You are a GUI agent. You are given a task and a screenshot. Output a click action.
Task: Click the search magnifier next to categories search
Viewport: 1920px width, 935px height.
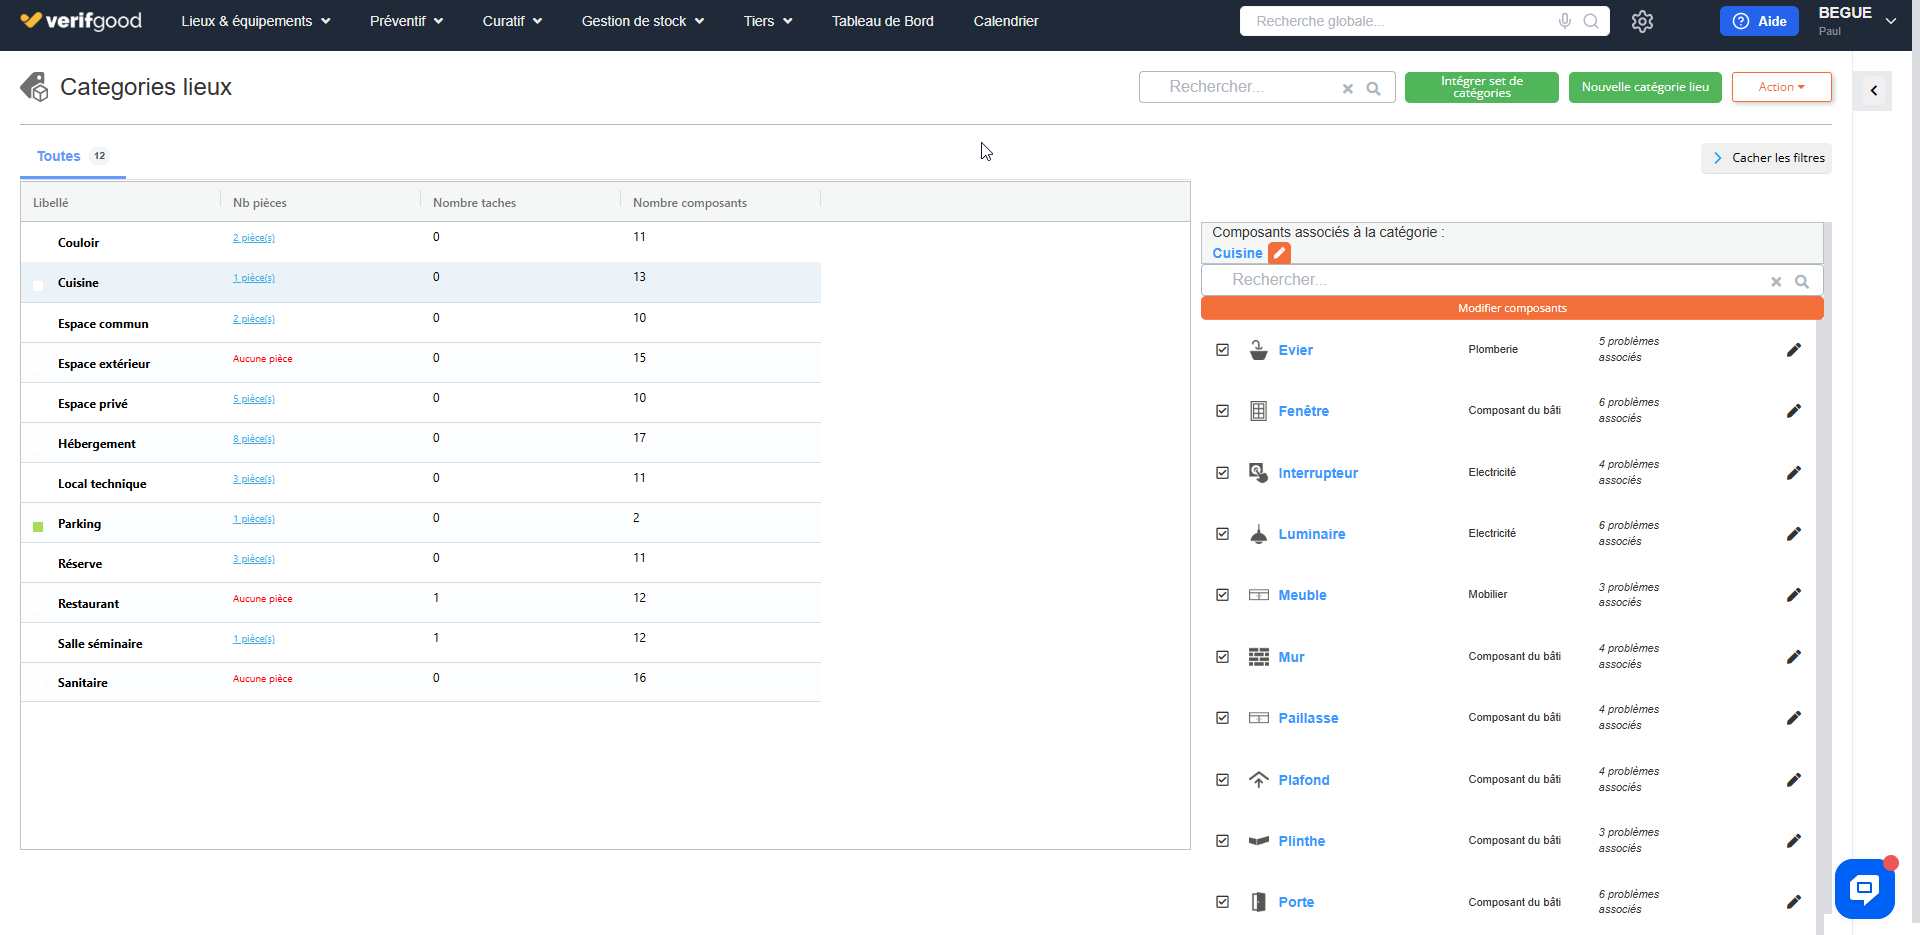coord(1374,88)
